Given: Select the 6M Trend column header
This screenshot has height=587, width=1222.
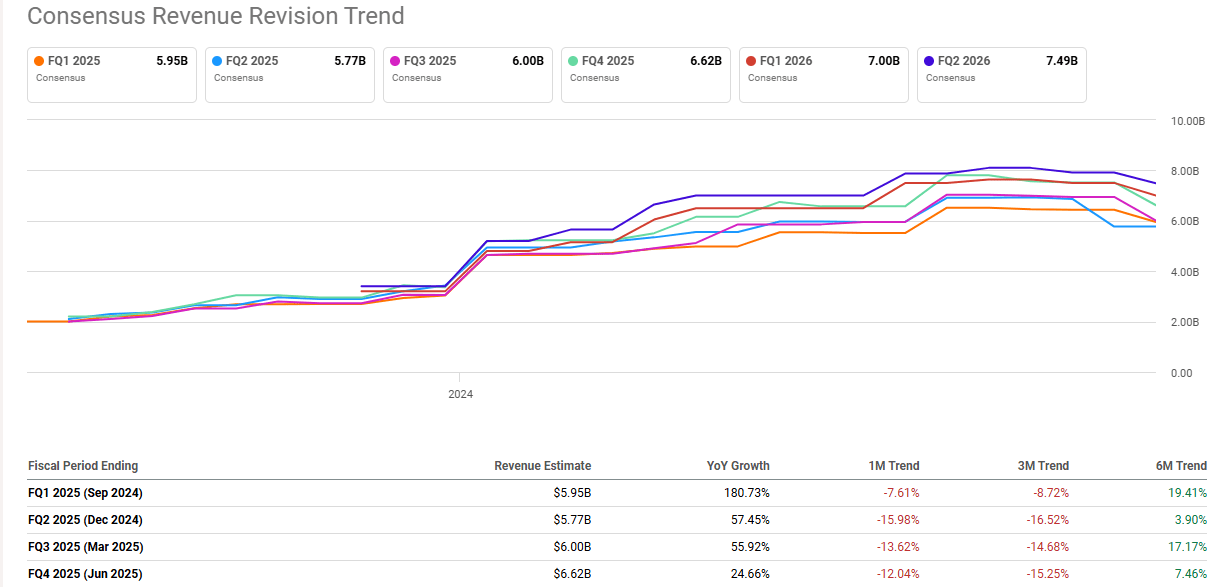Looking at the screenshot, I should point(1179,466).
